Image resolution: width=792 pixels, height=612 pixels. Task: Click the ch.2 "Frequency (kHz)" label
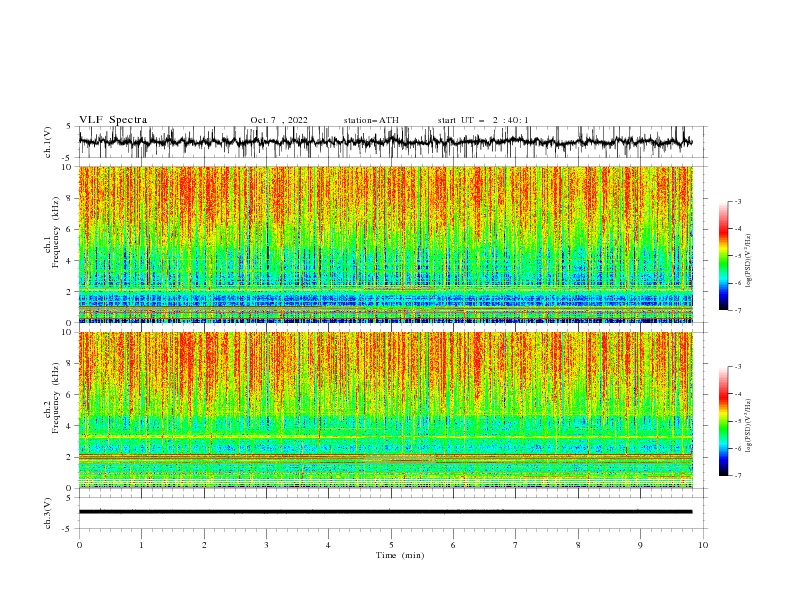tap(56, 398)
